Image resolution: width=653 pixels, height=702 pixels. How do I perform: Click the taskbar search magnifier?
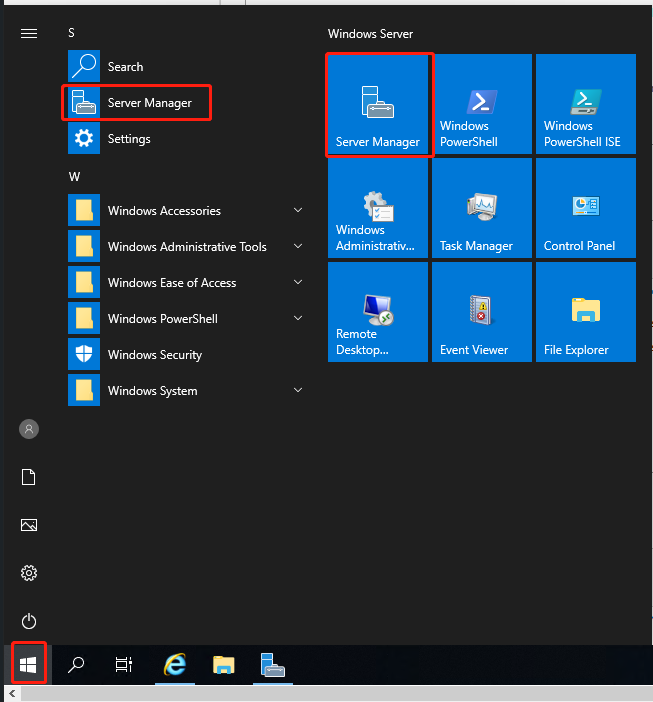tap(76, 665)
